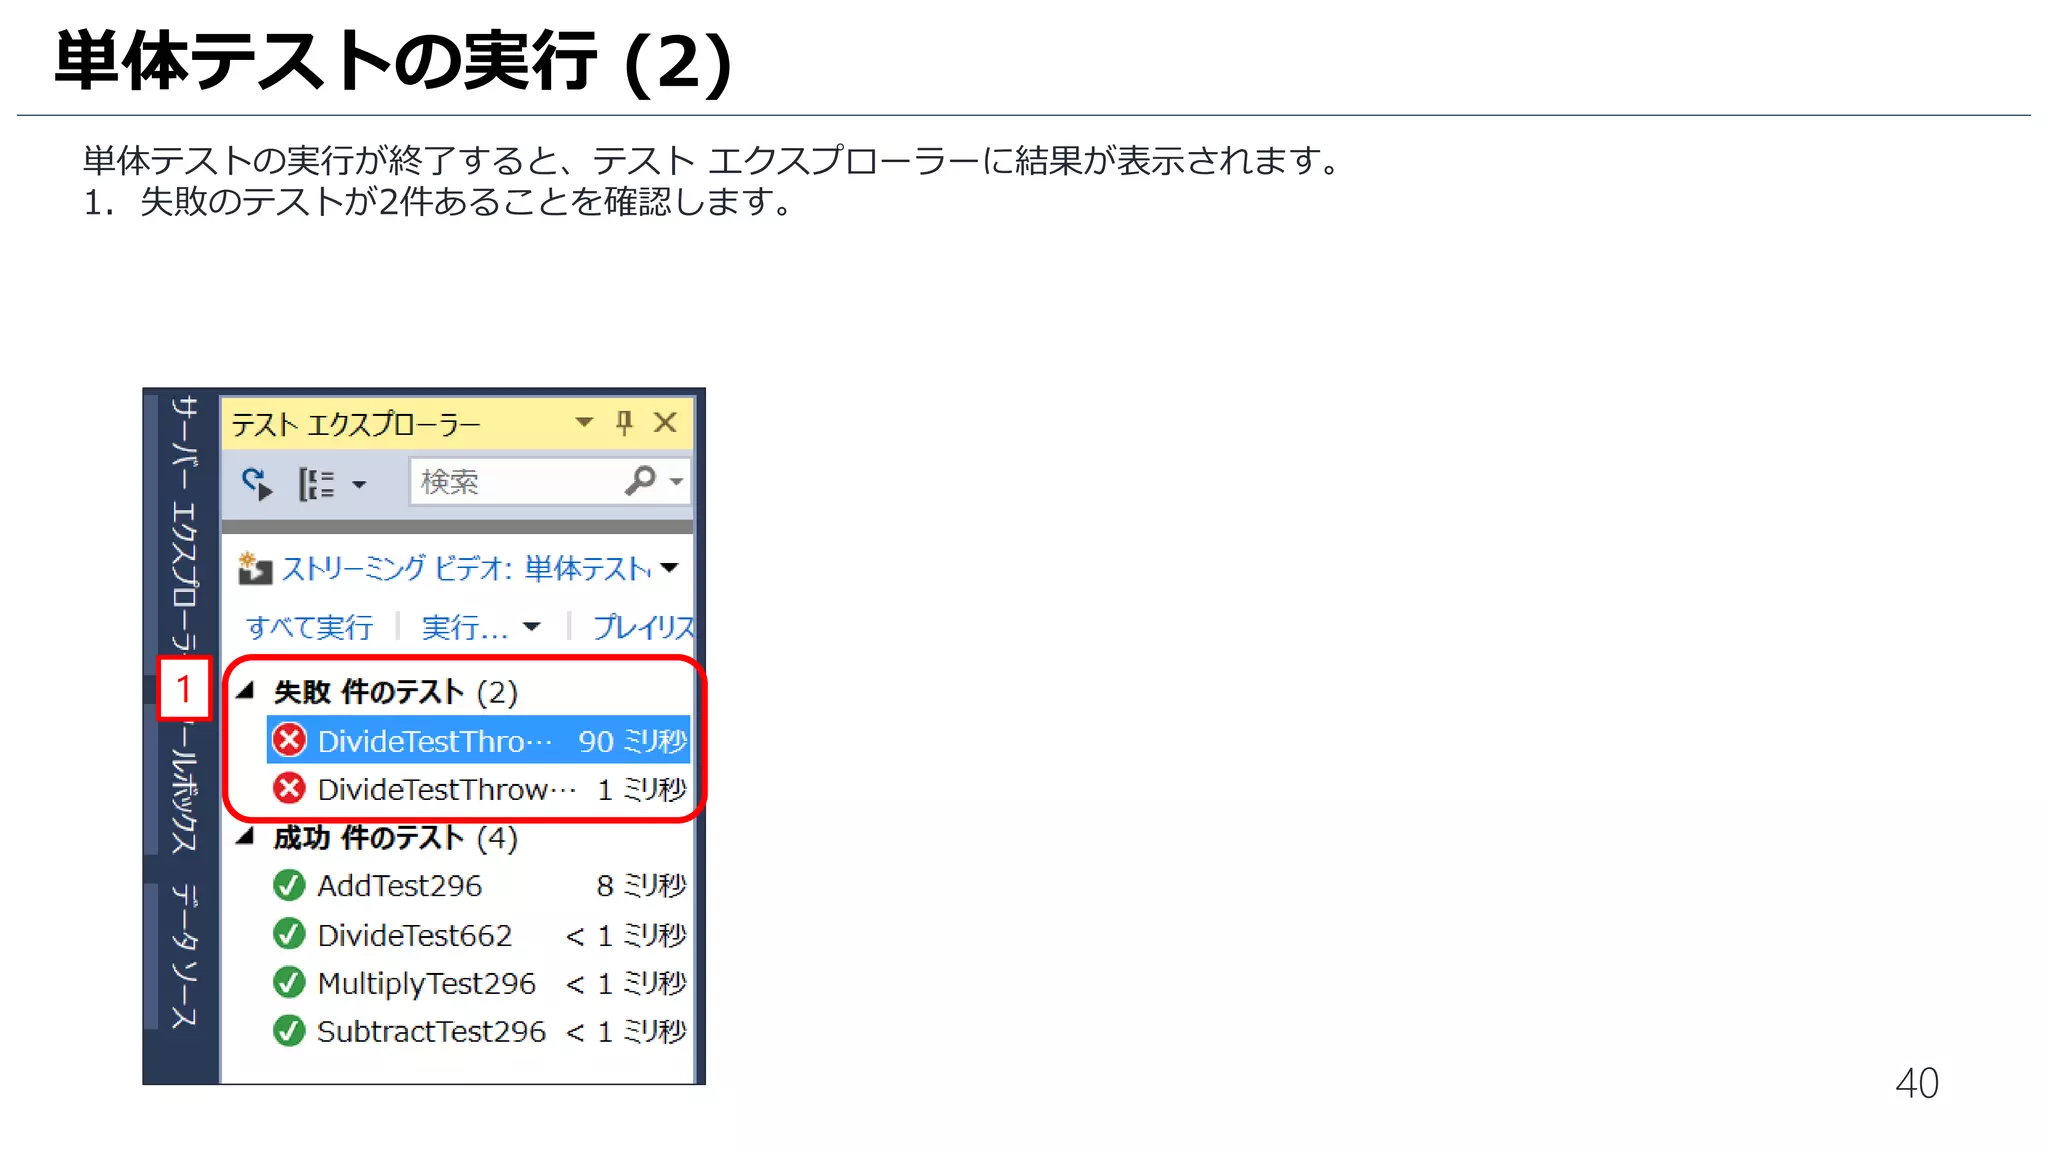This screenshot has height=1152, width=2048.
Task: Click the run-after-build icon in Test Explorer toolbar
Action: click(x=257, y=483)
